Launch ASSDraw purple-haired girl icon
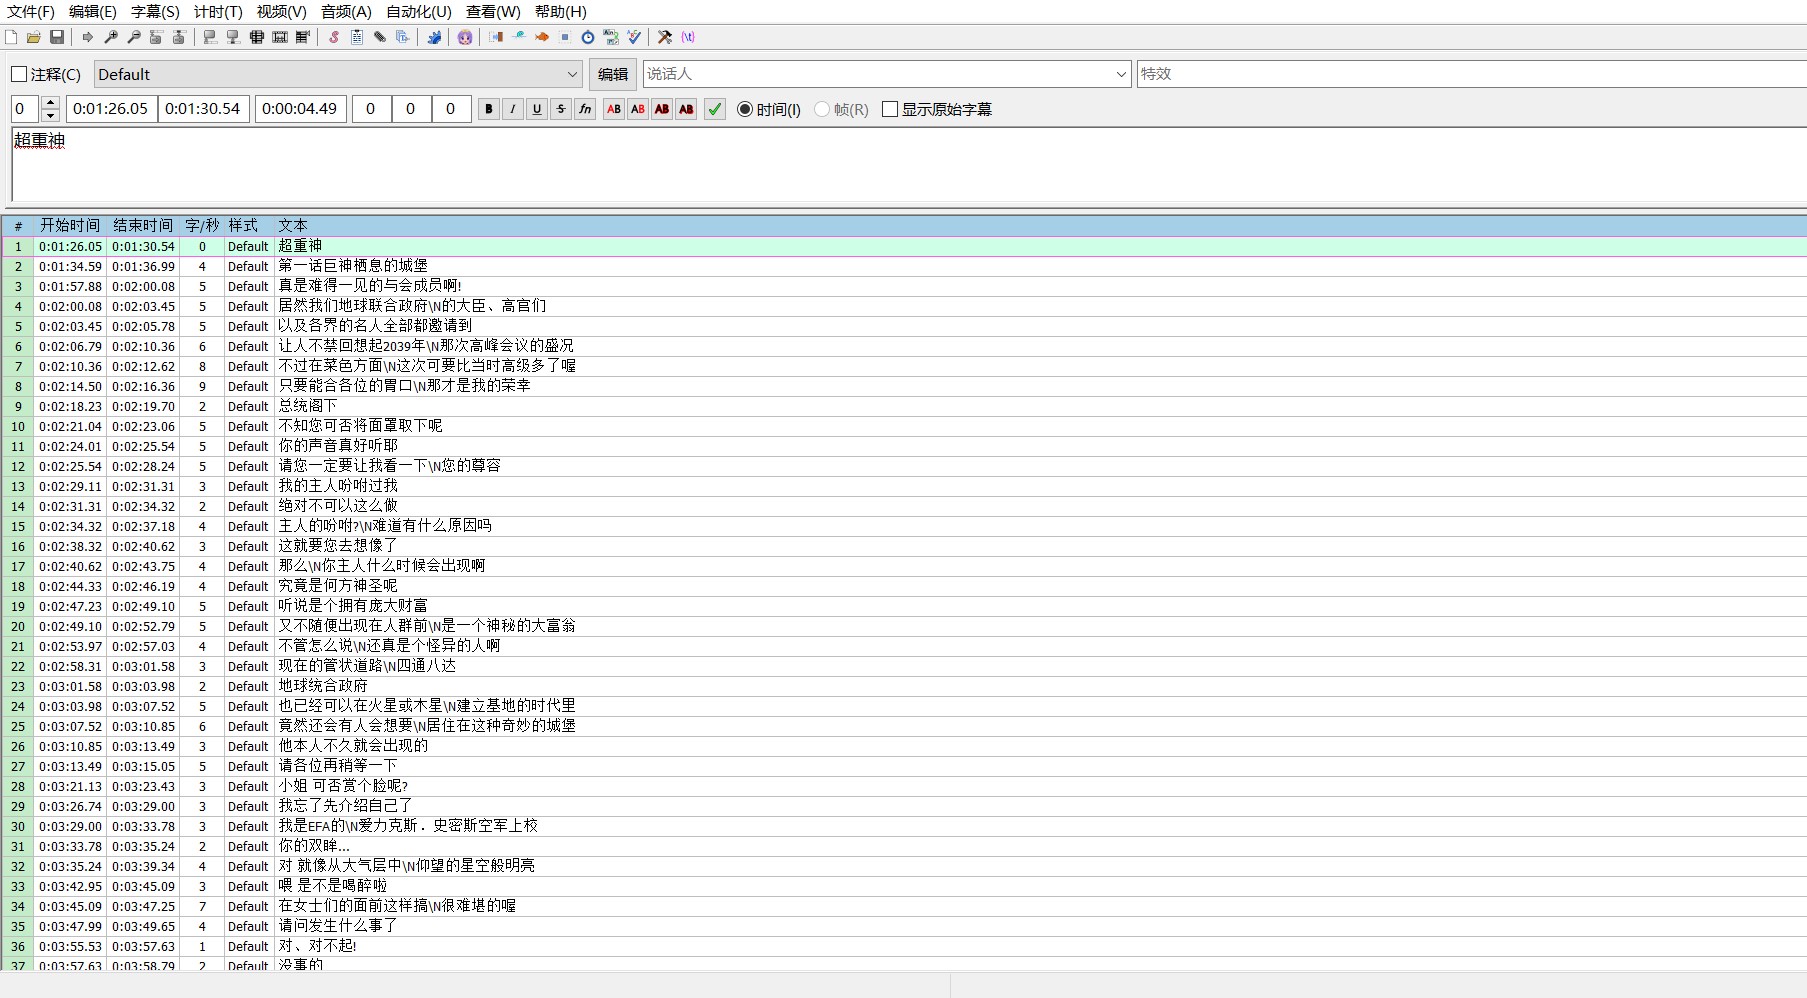Image resolution: width=1807 pixels, height=998 pixels. 465,37
